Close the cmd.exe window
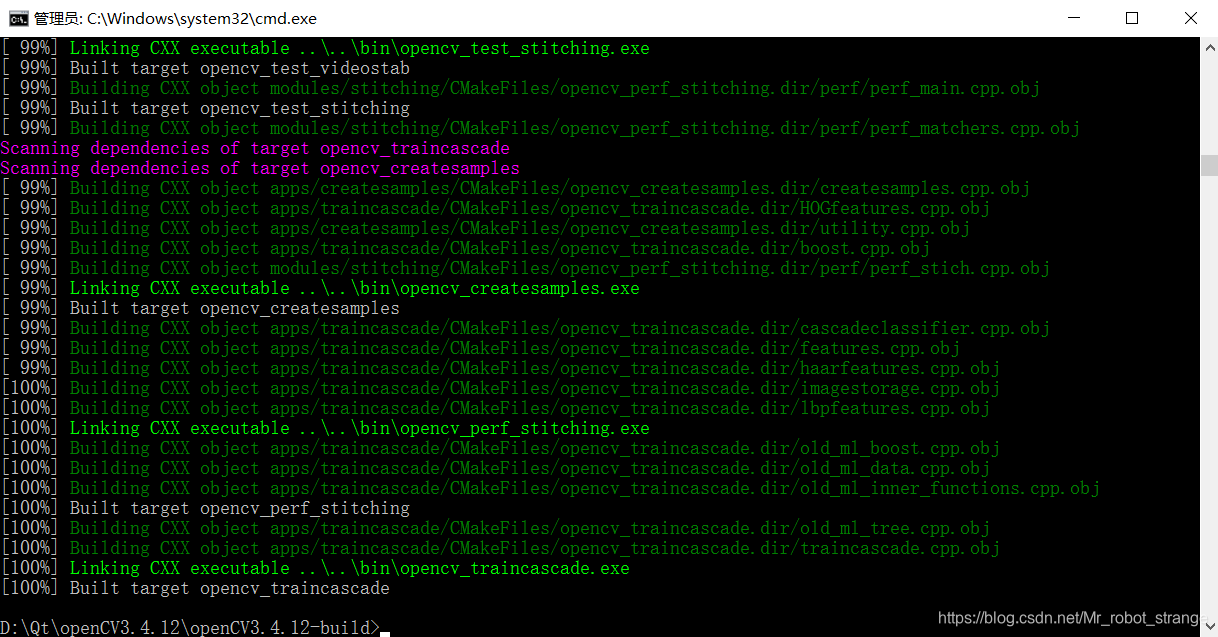 1189,18
